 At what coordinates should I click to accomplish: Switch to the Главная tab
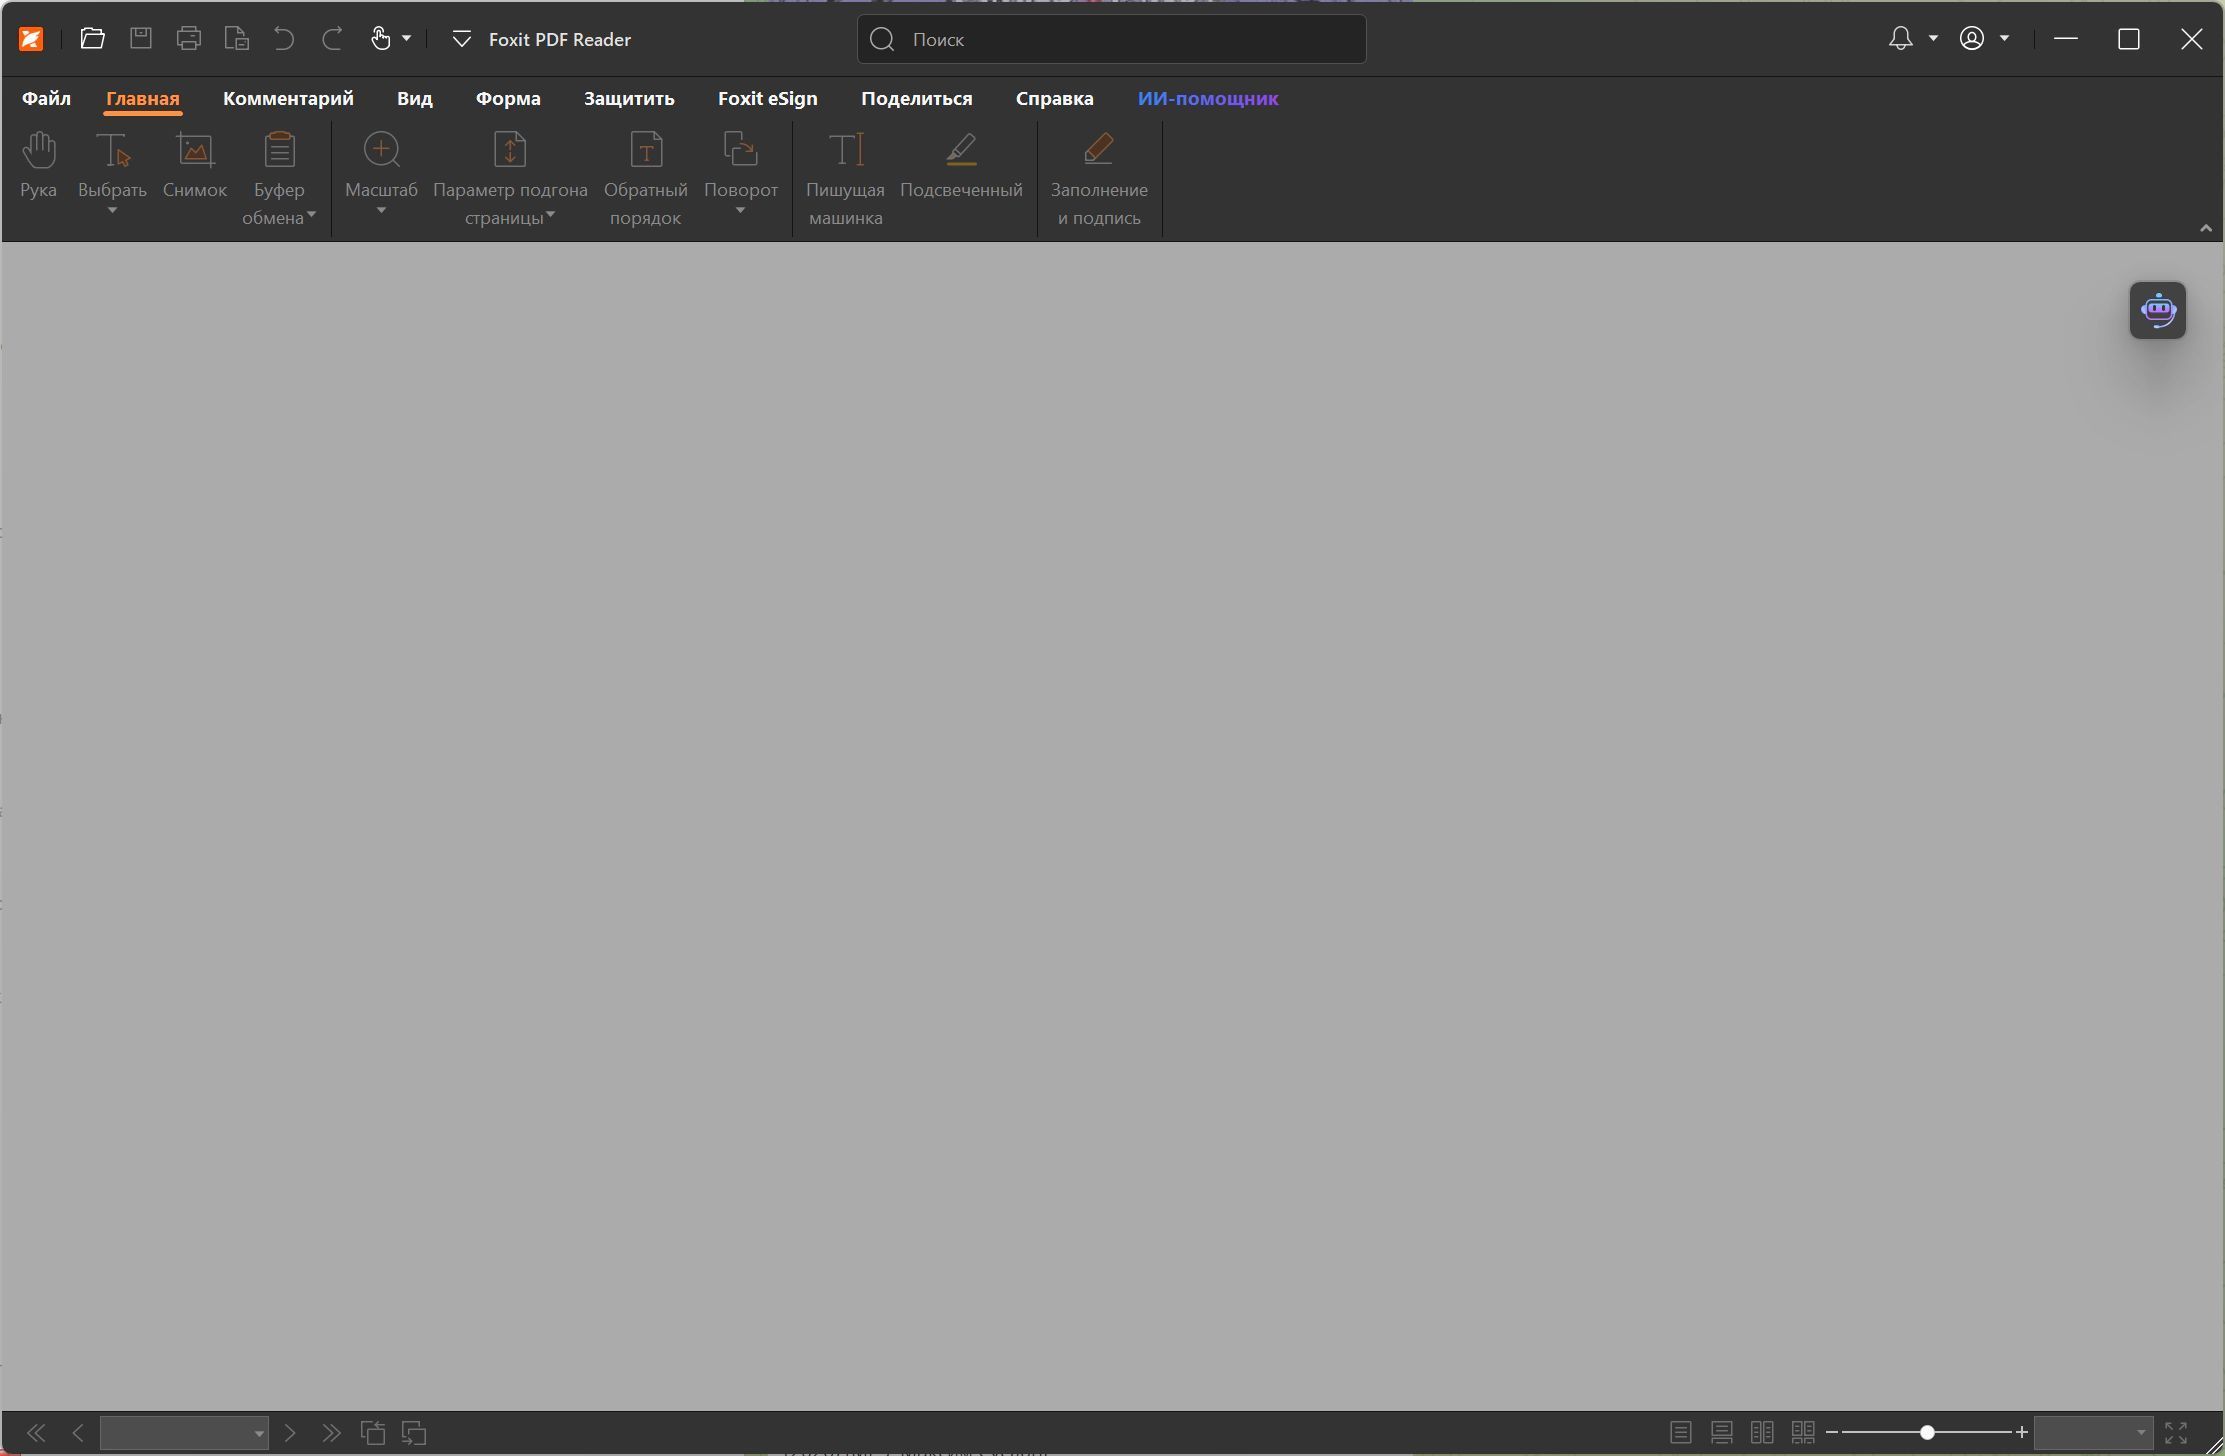tap(143, 98)
